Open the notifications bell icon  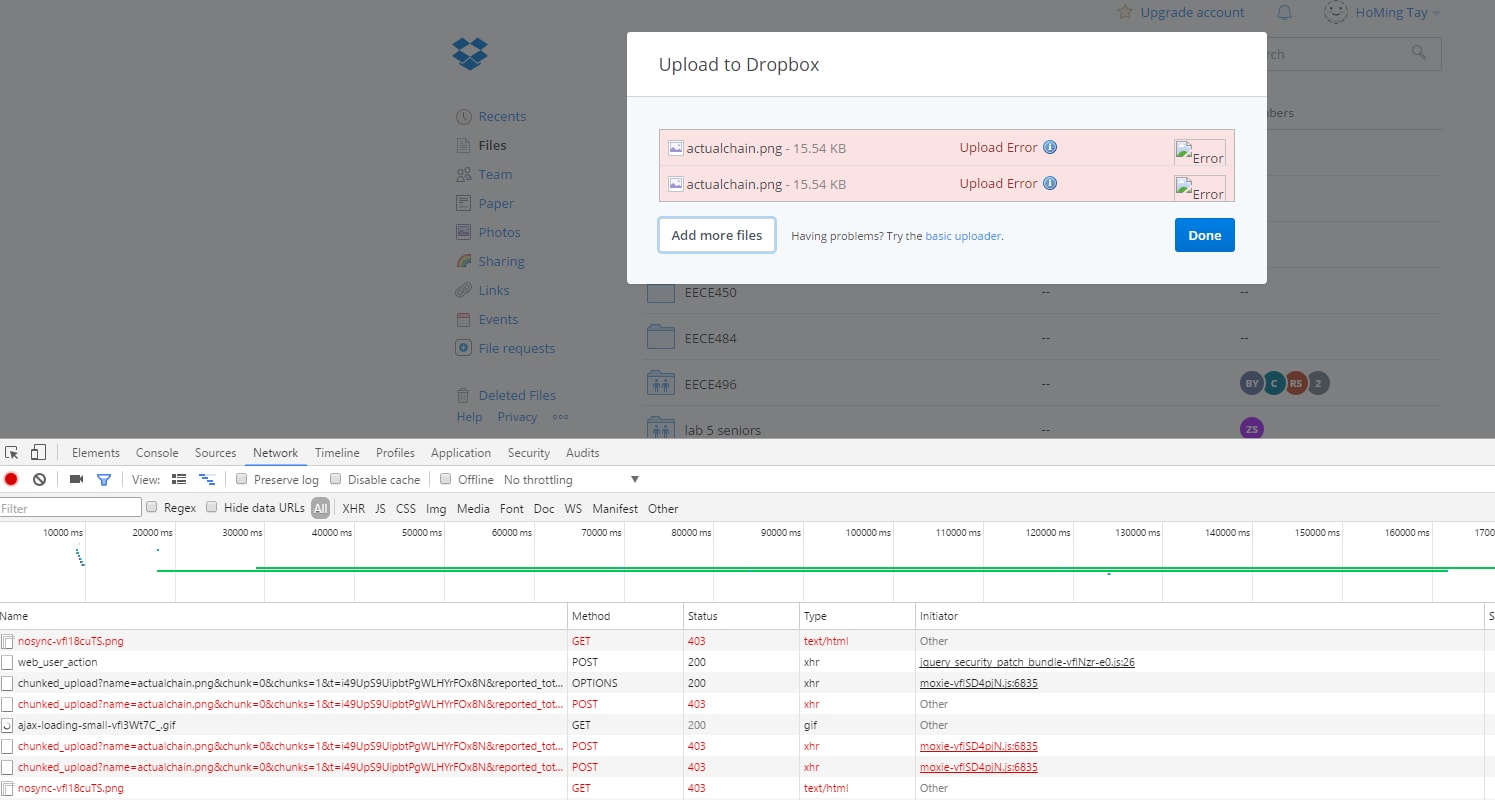tap(1285, 13)
